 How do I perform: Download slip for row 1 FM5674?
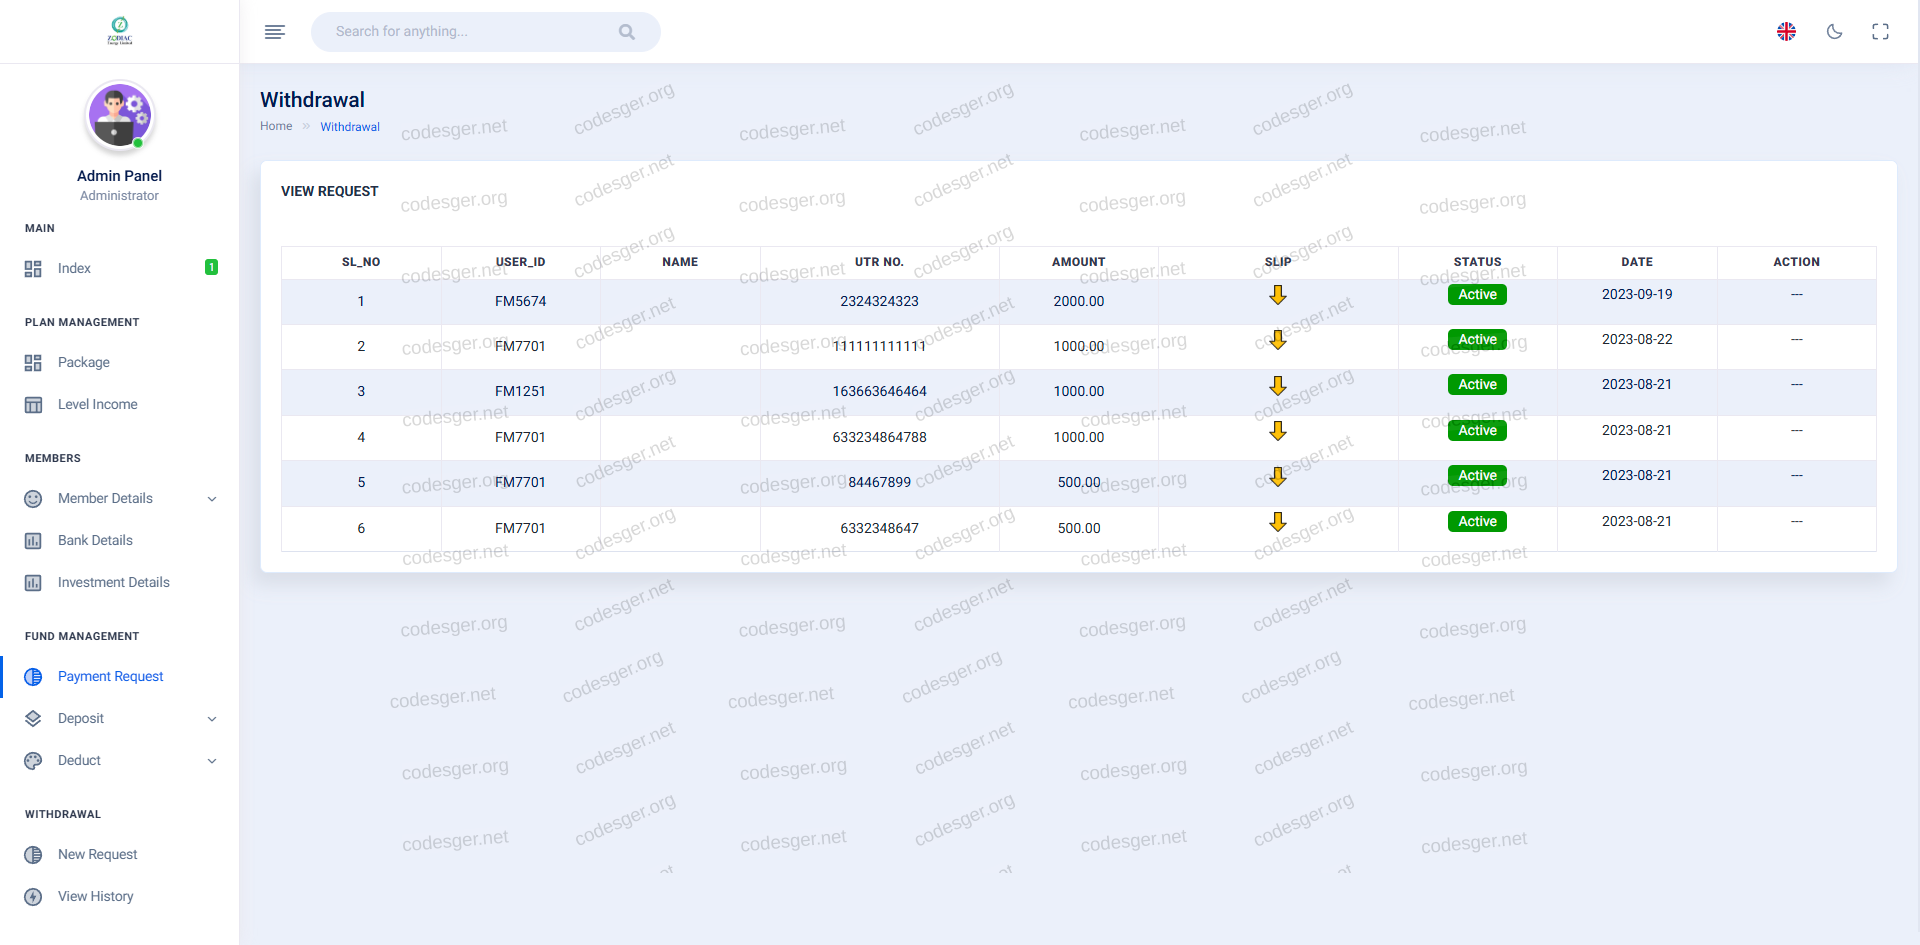tap(1277, 295)
